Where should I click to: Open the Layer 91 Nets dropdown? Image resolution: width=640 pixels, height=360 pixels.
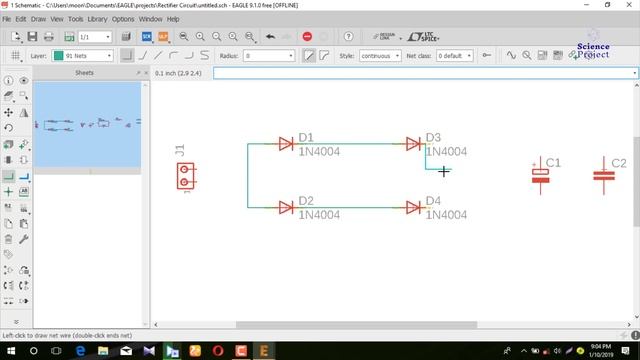point(83,56)
